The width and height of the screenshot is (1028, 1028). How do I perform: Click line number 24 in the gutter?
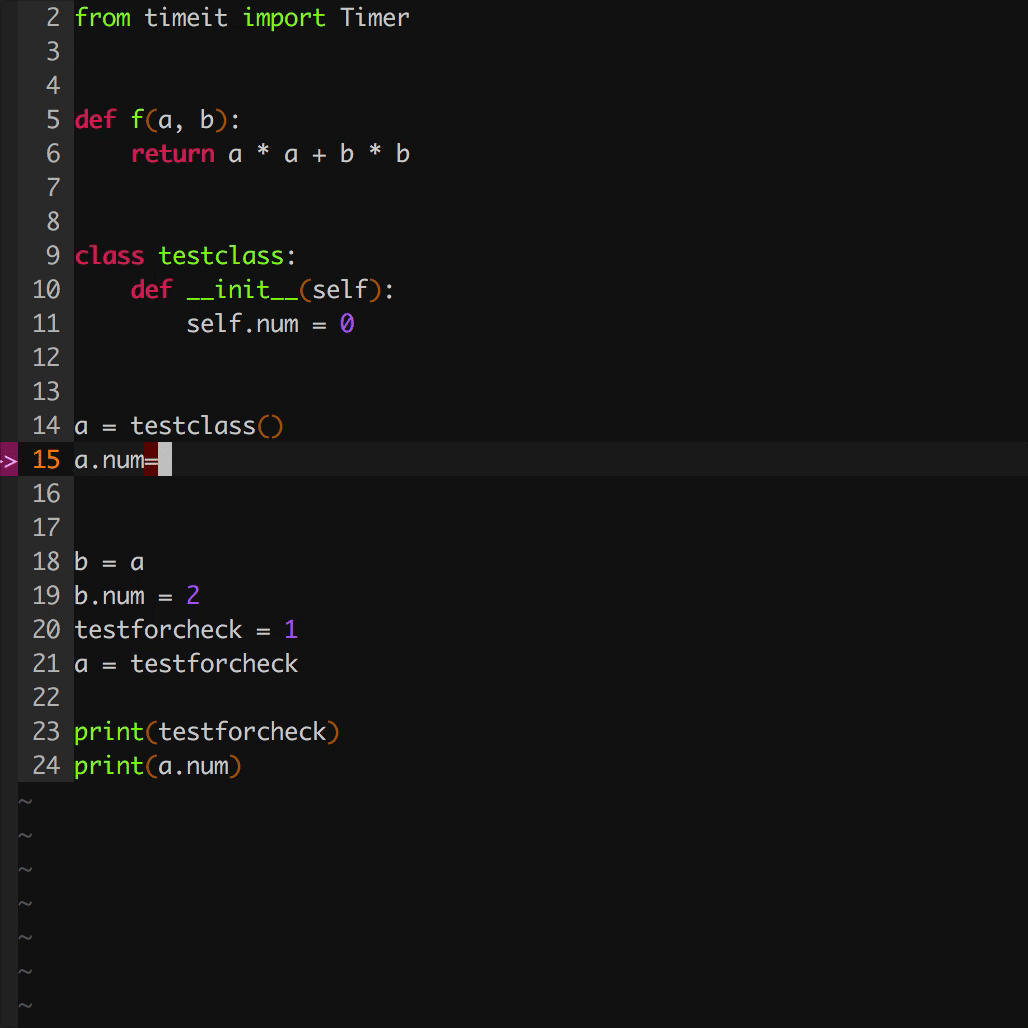(46, 766)
